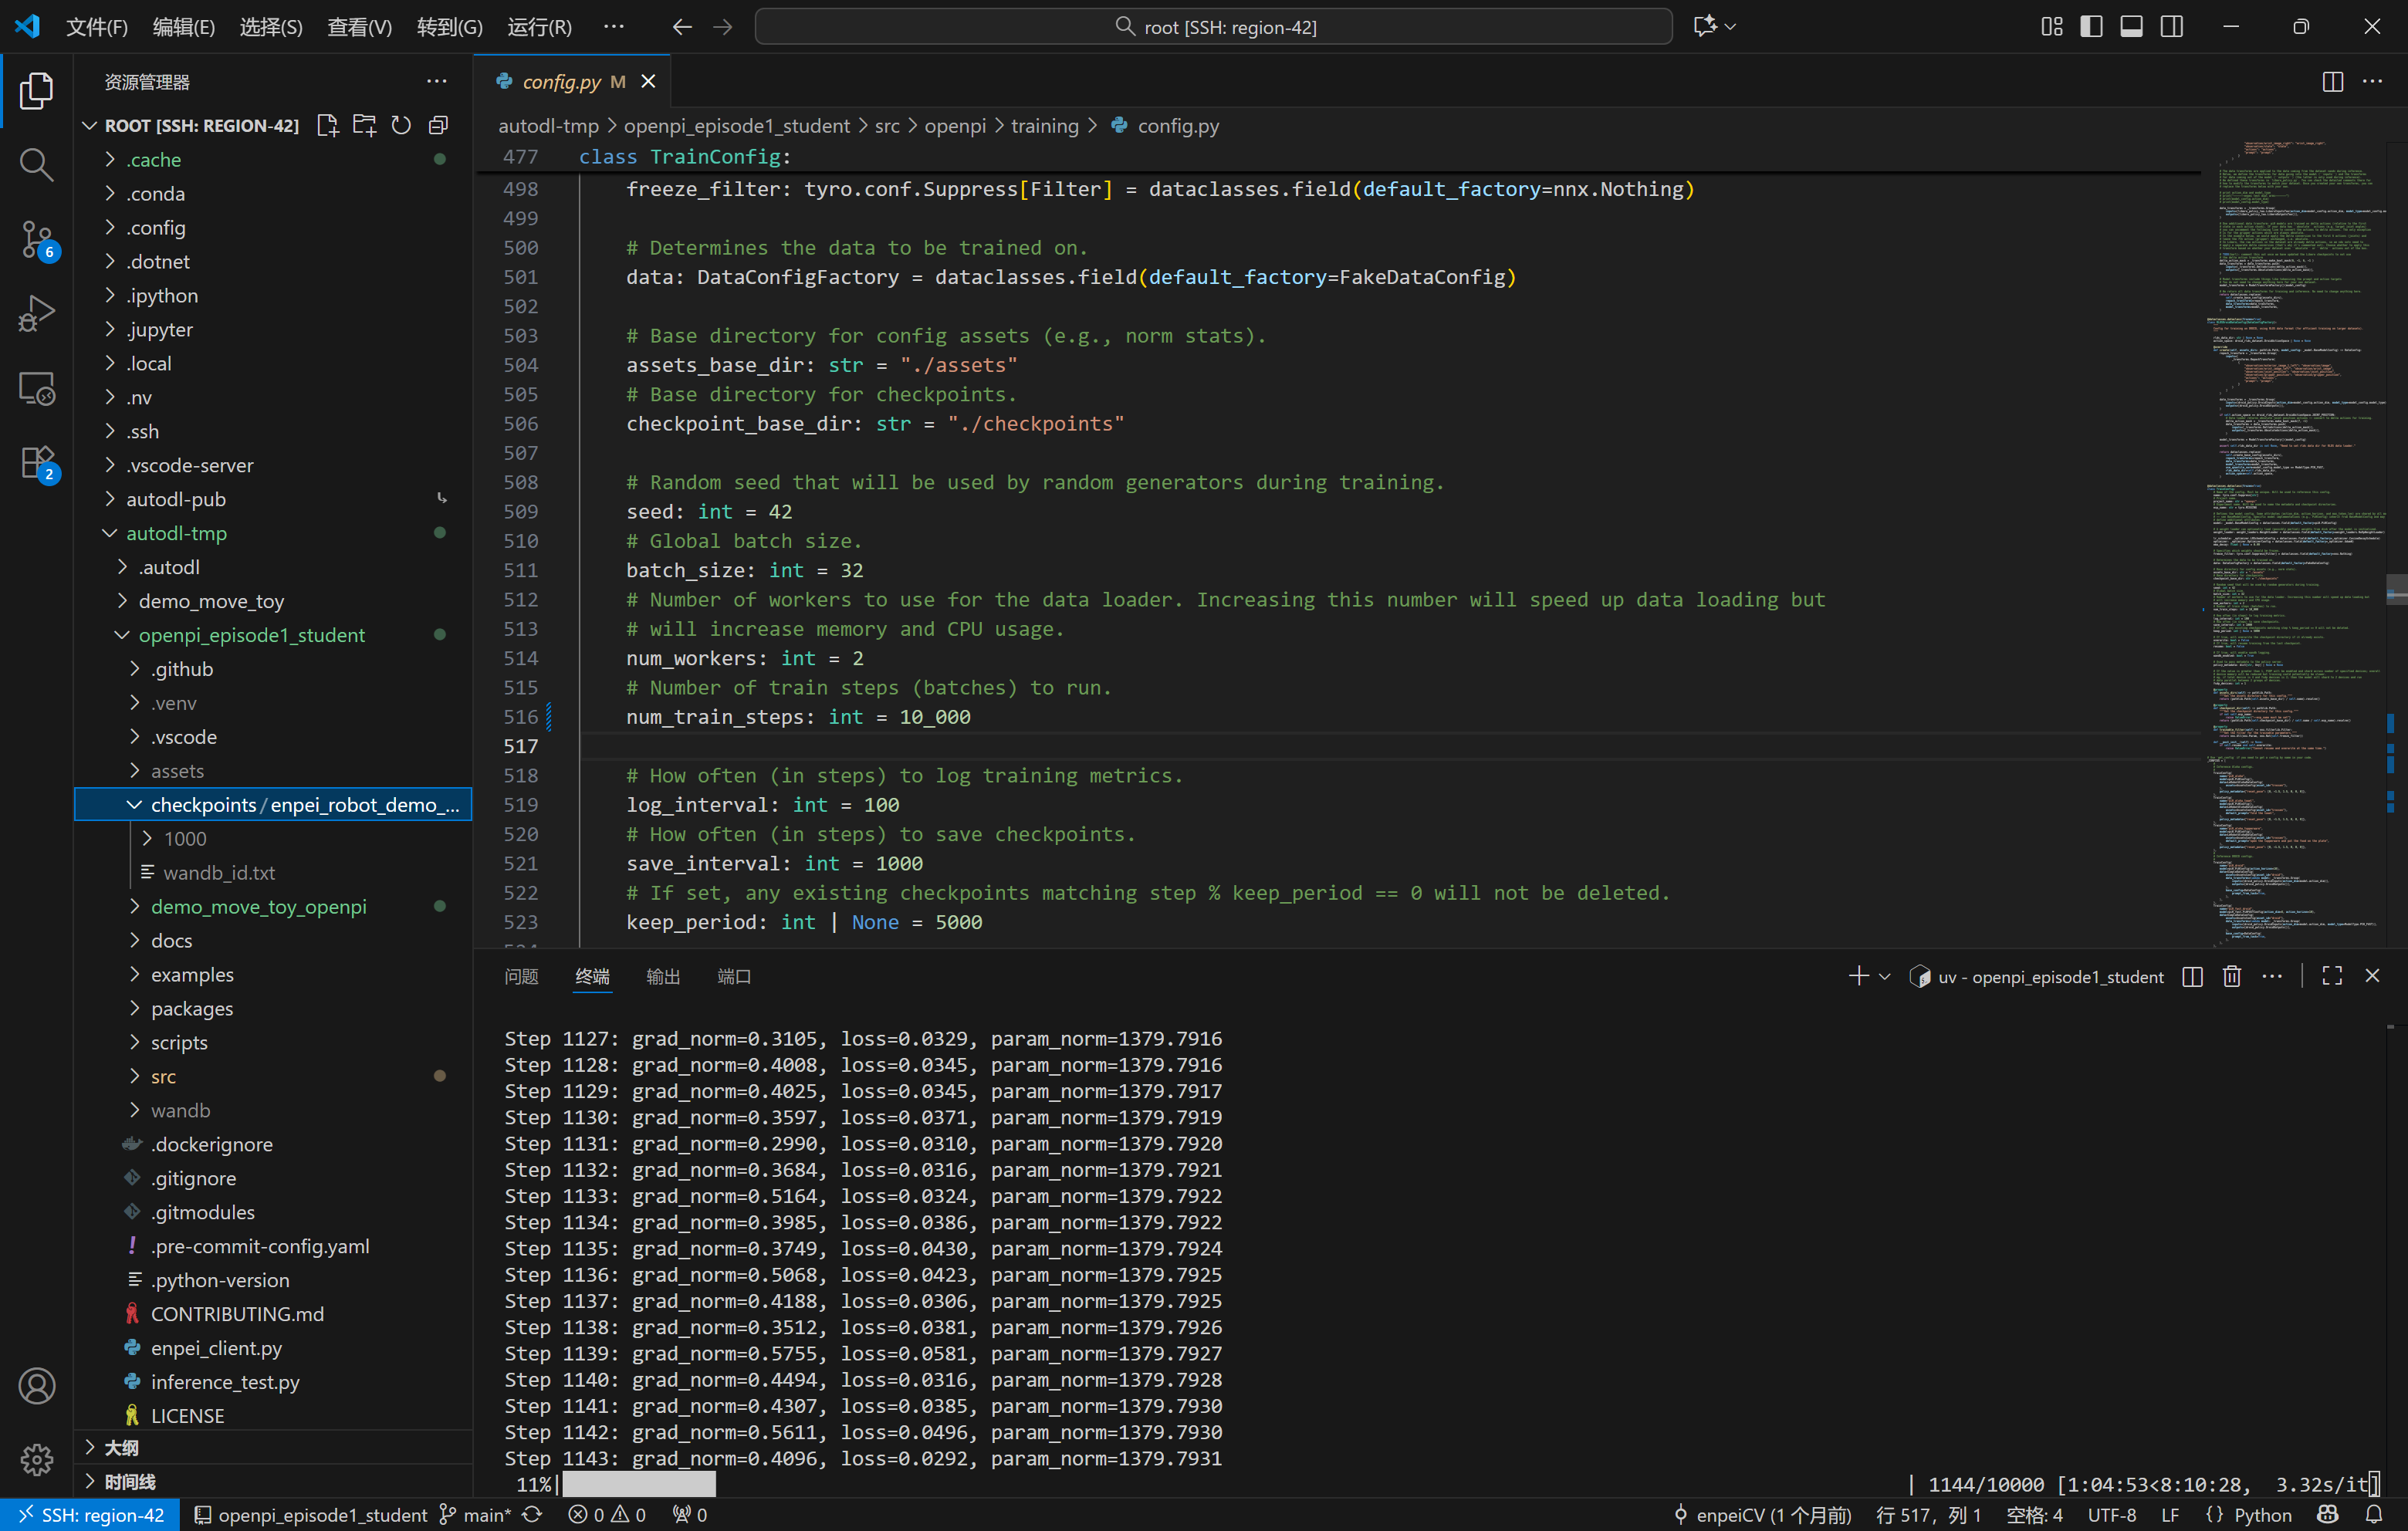Image resolution: width=2408 pixels, height=1531 pixels.
Task: Click the SSH: region-42 remote indicator
Action: (x=90, y=1515)
